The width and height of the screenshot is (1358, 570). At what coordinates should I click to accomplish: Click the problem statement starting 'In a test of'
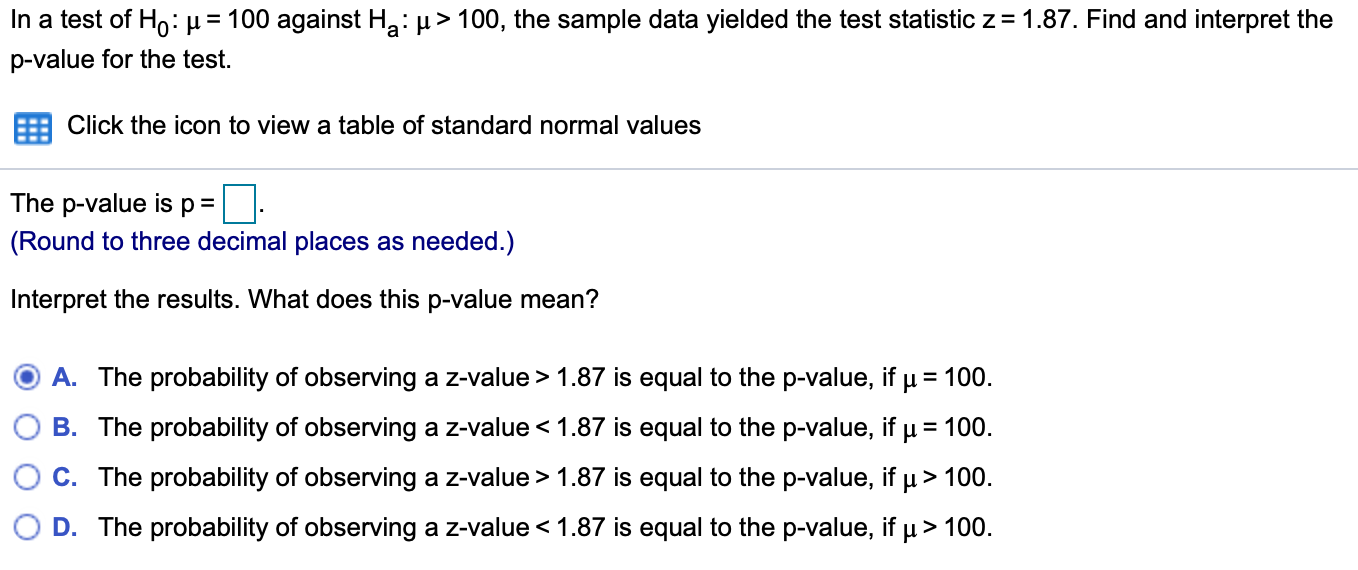[x=672, y=21]
